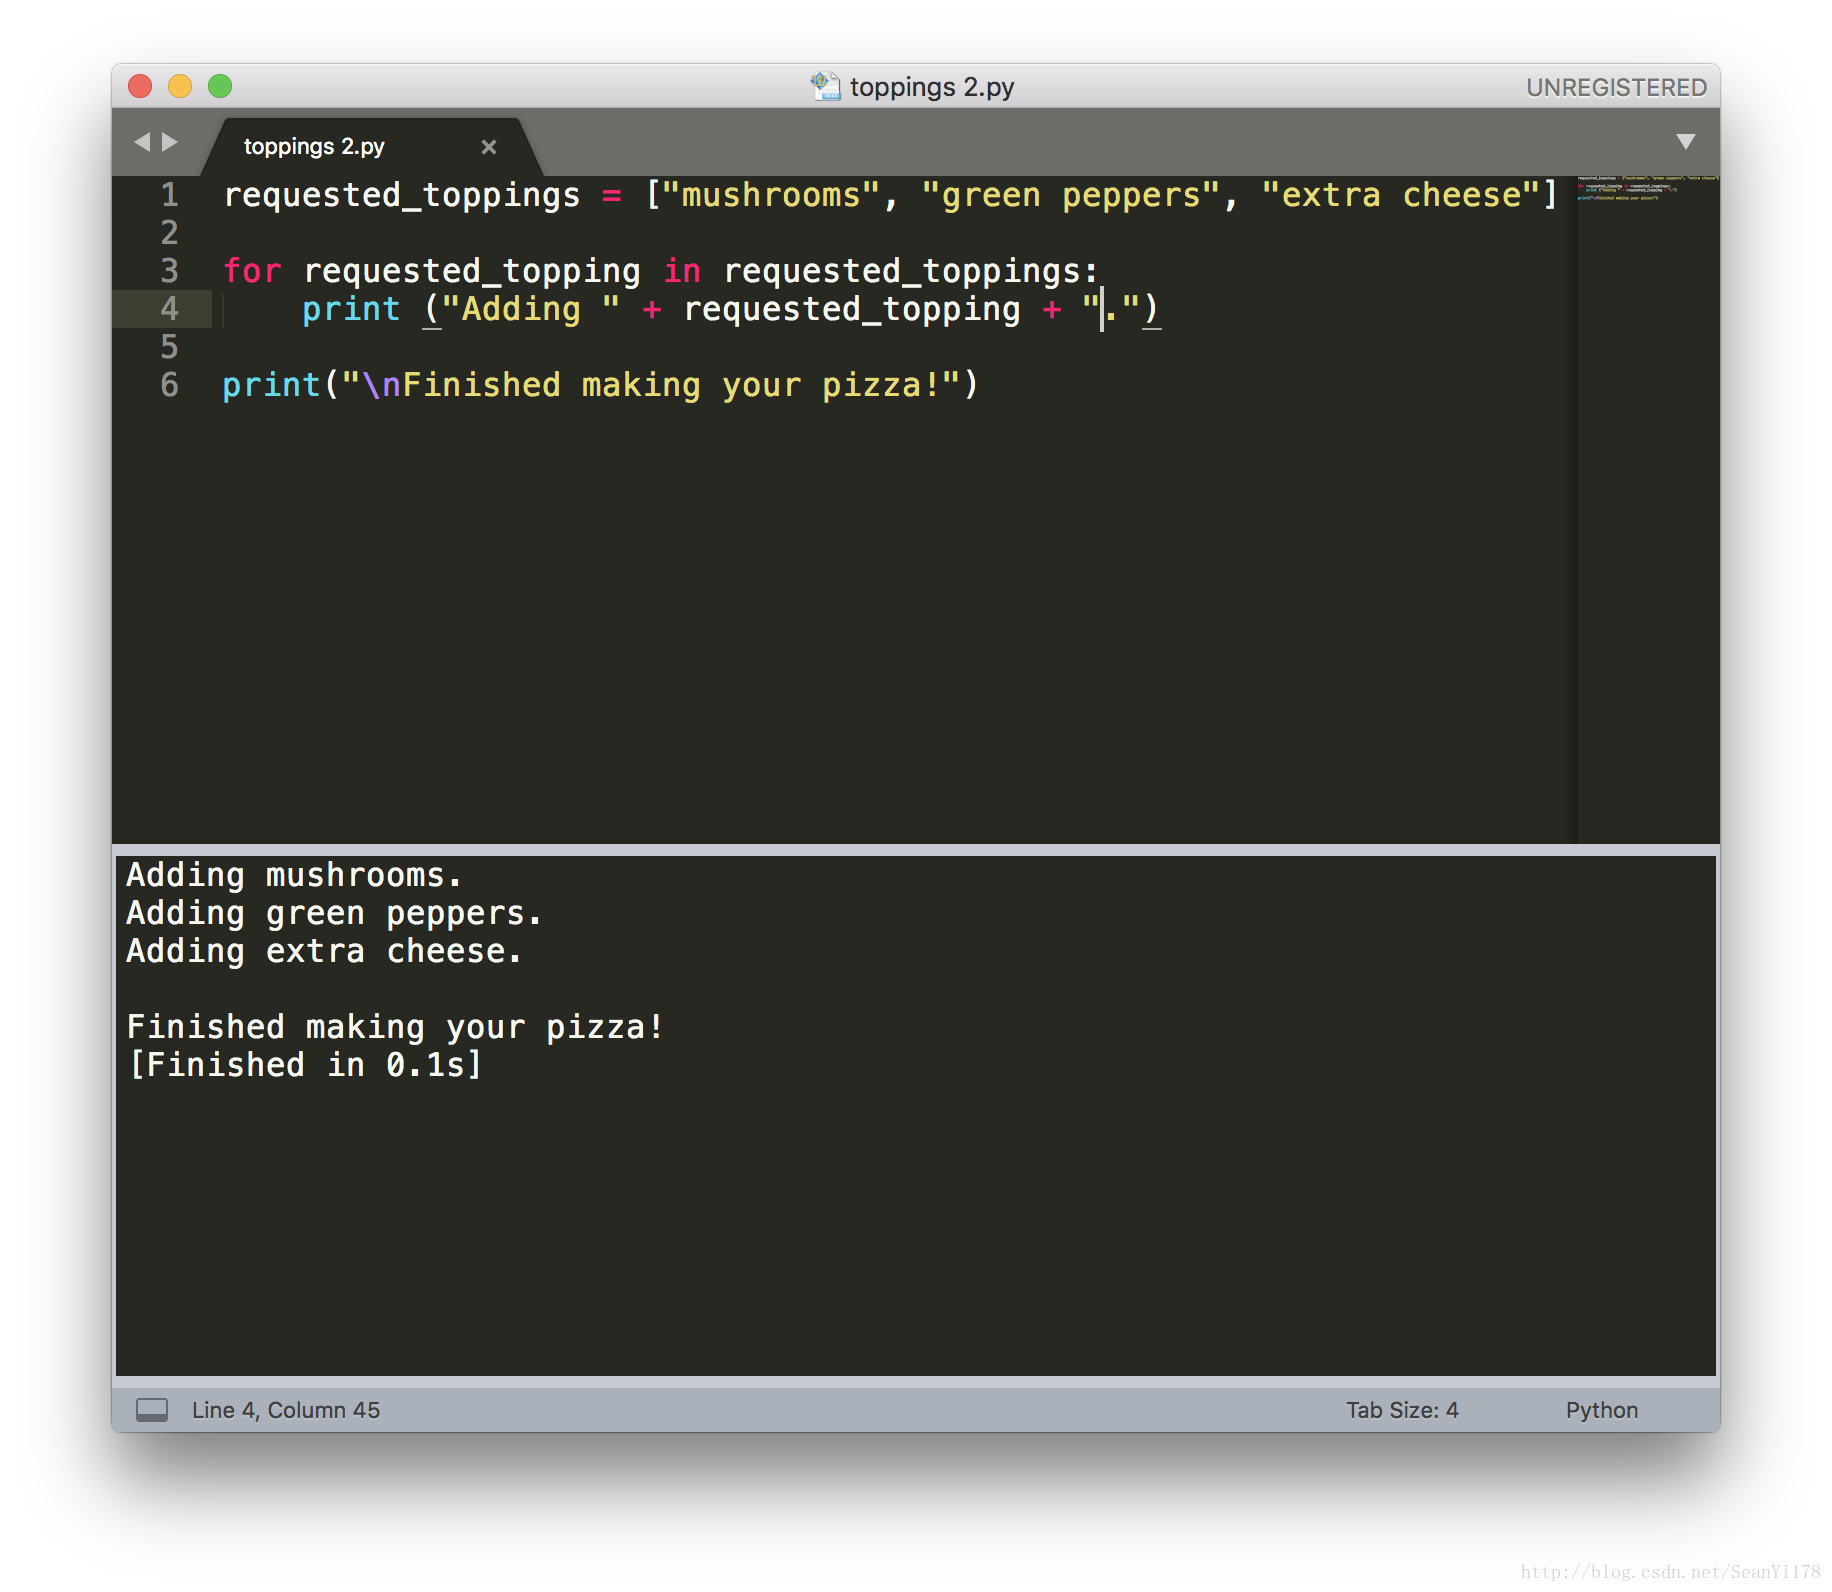The height and width of the screenshot is (1592, 1832).
Task: Click the 'for' keyword on line 3
Action: coord(252,271)
